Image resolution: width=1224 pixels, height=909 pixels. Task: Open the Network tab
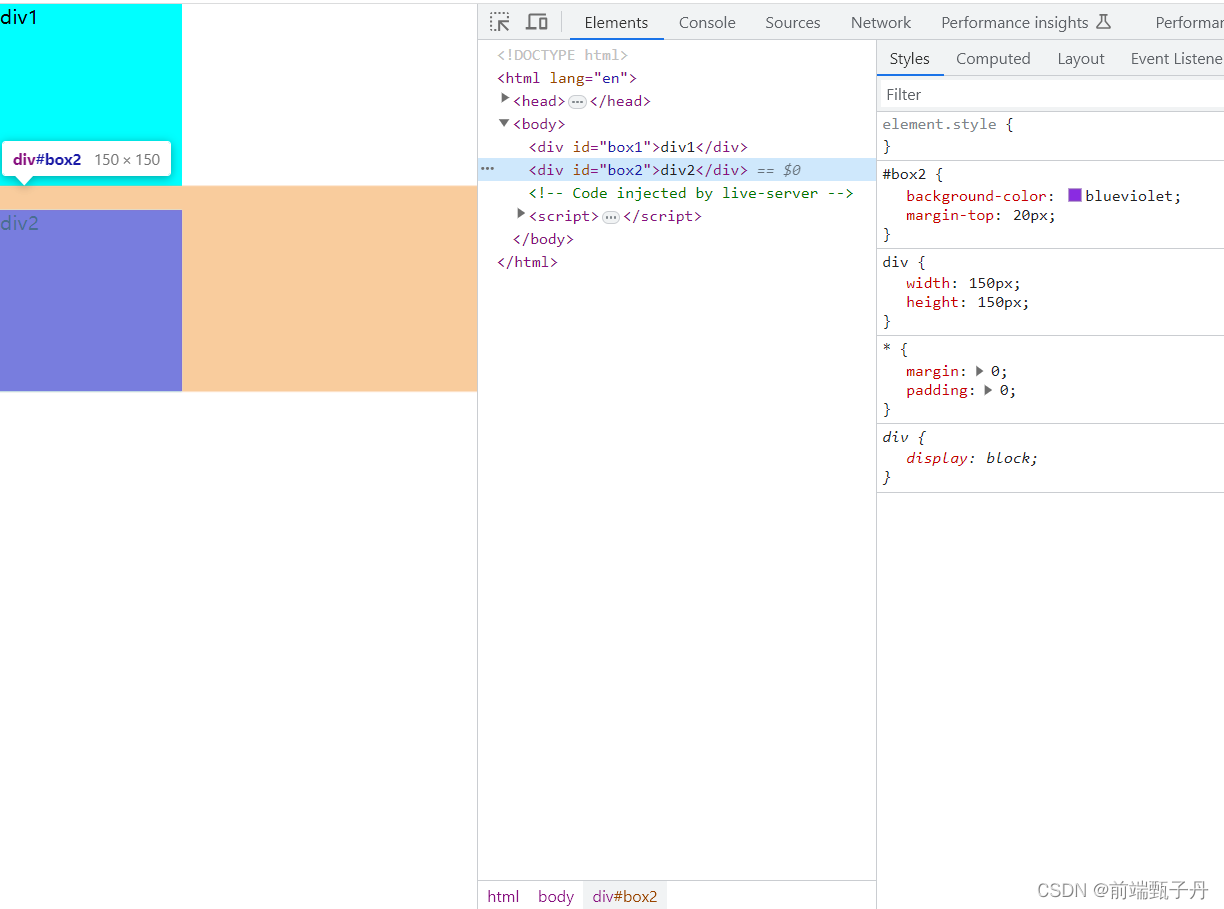881,22
